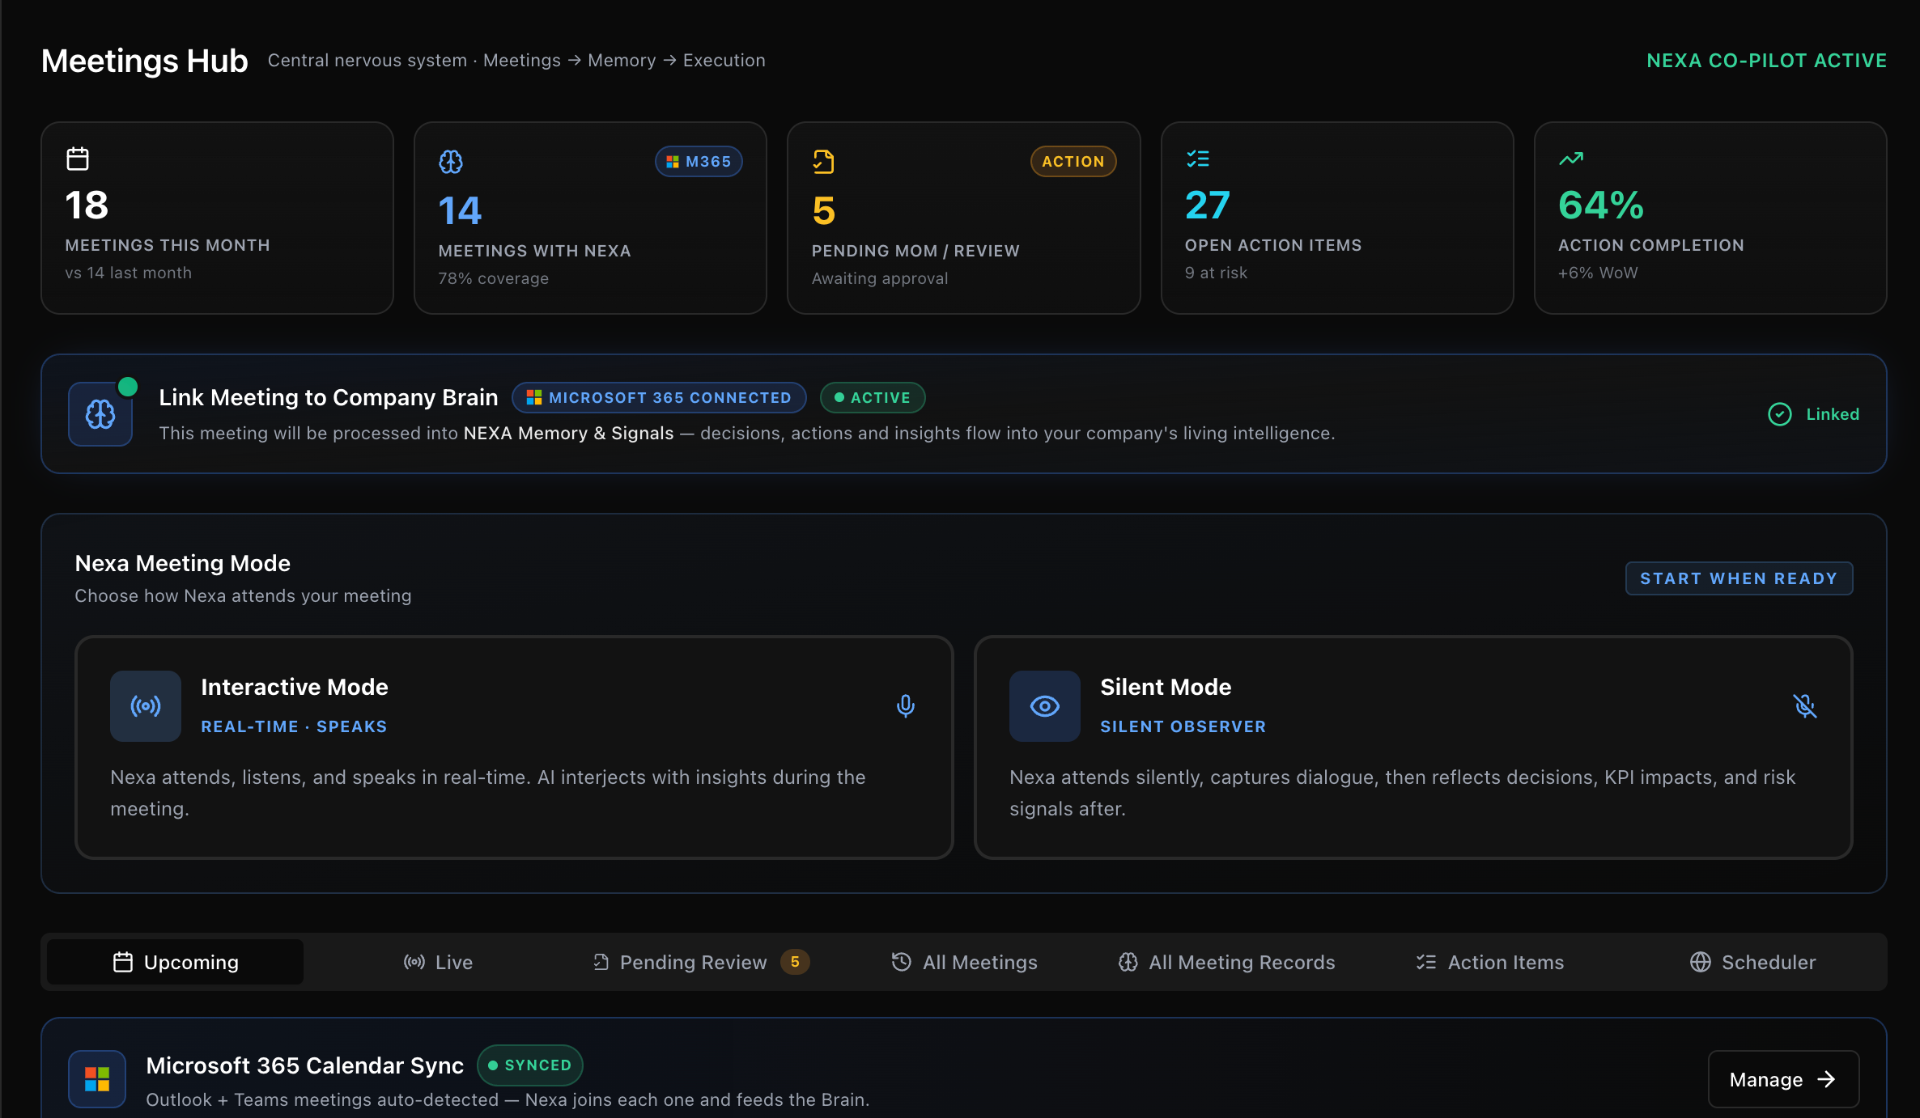Image resolution: width=1920 pixels, height=1118 pixels.
Task: Click the eye icon in Silent Mode
Action: (1045, 706)
